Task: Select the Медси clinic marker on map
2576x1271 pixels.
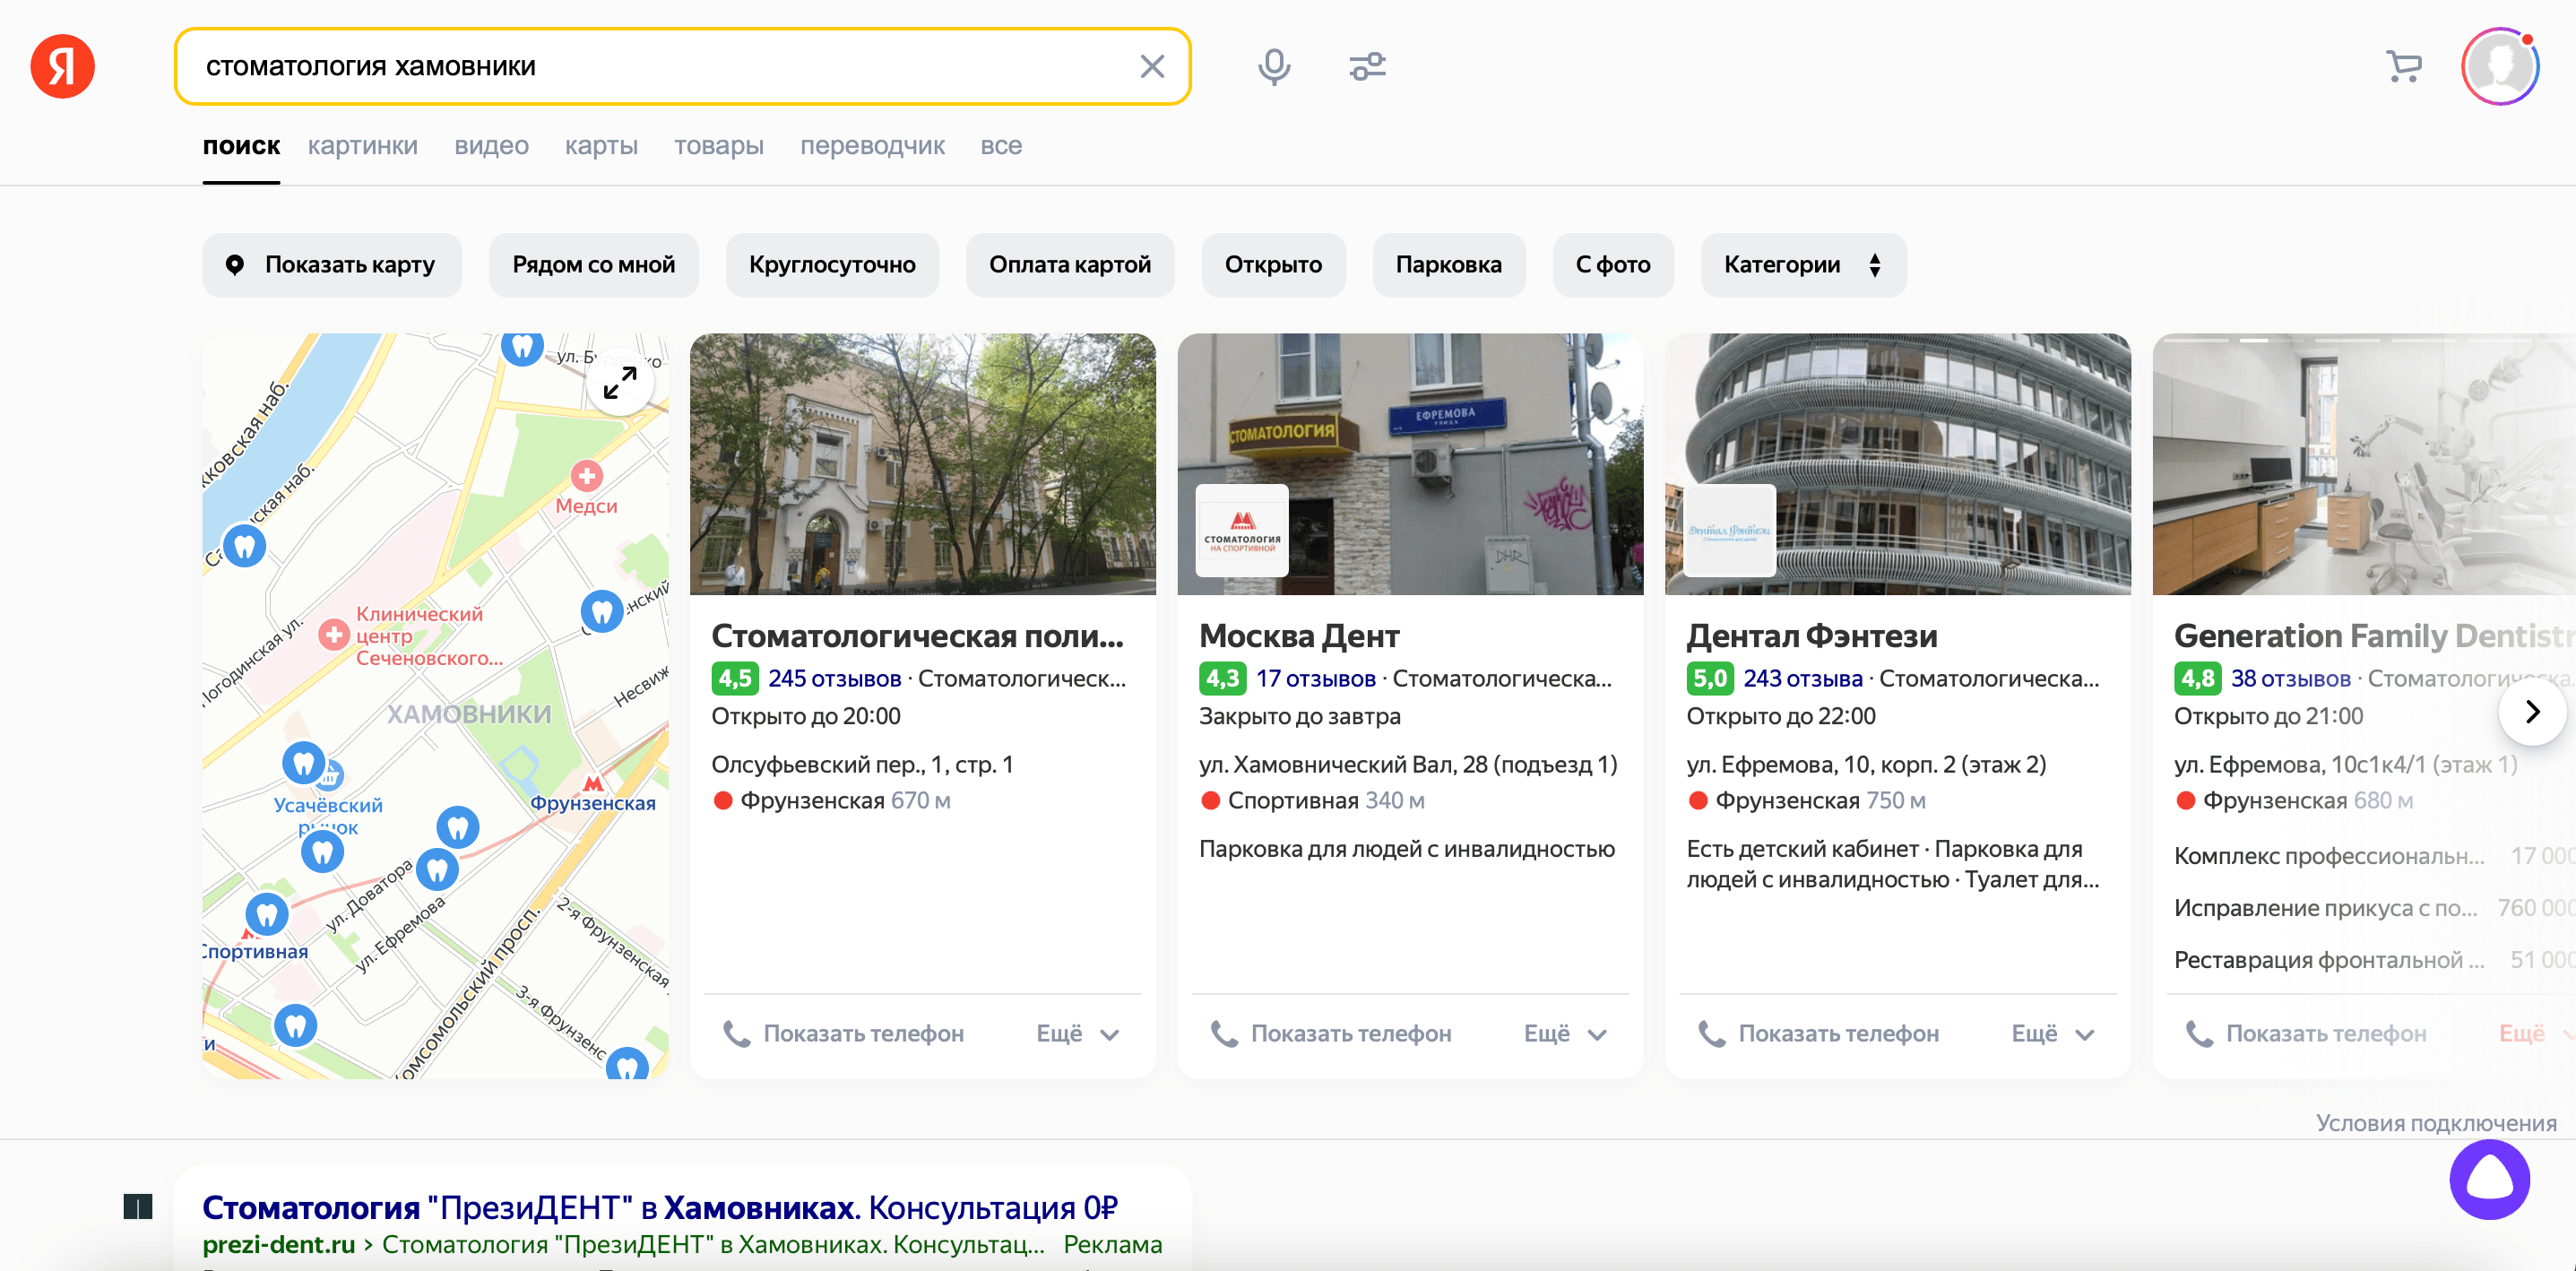Action: 586,476
